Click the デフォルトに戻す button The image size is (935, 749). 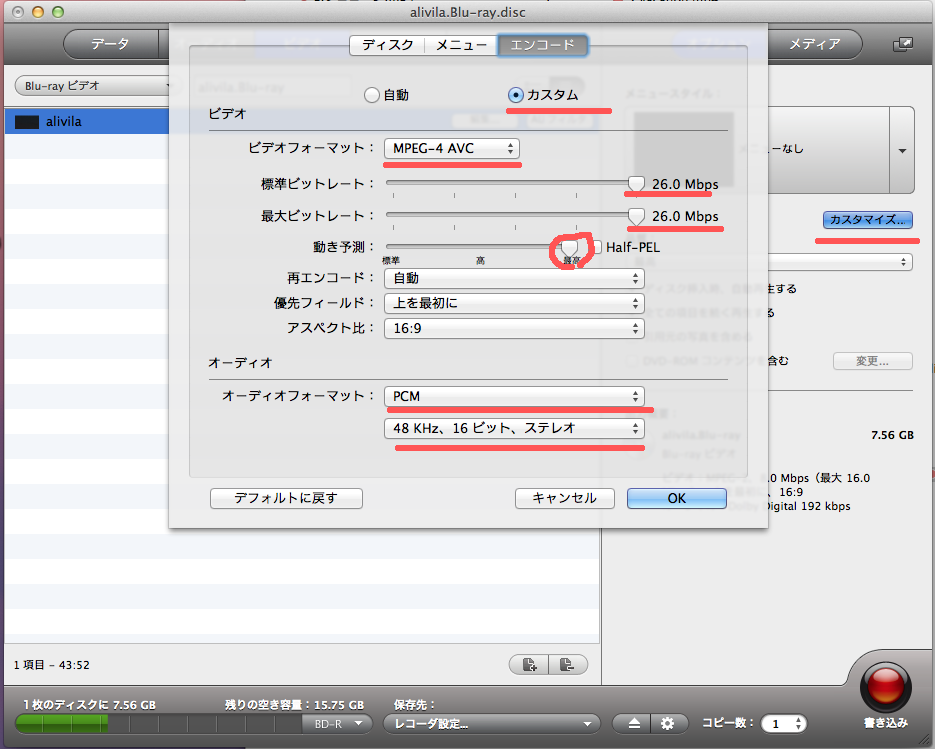click(x=286, y=499)
